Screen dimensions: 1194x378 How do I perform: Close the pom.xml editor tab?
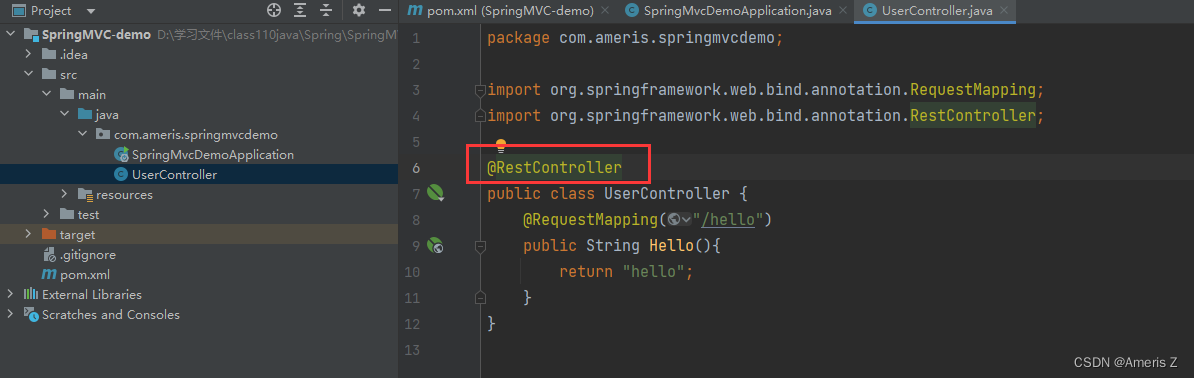click(x=605, y=11)
